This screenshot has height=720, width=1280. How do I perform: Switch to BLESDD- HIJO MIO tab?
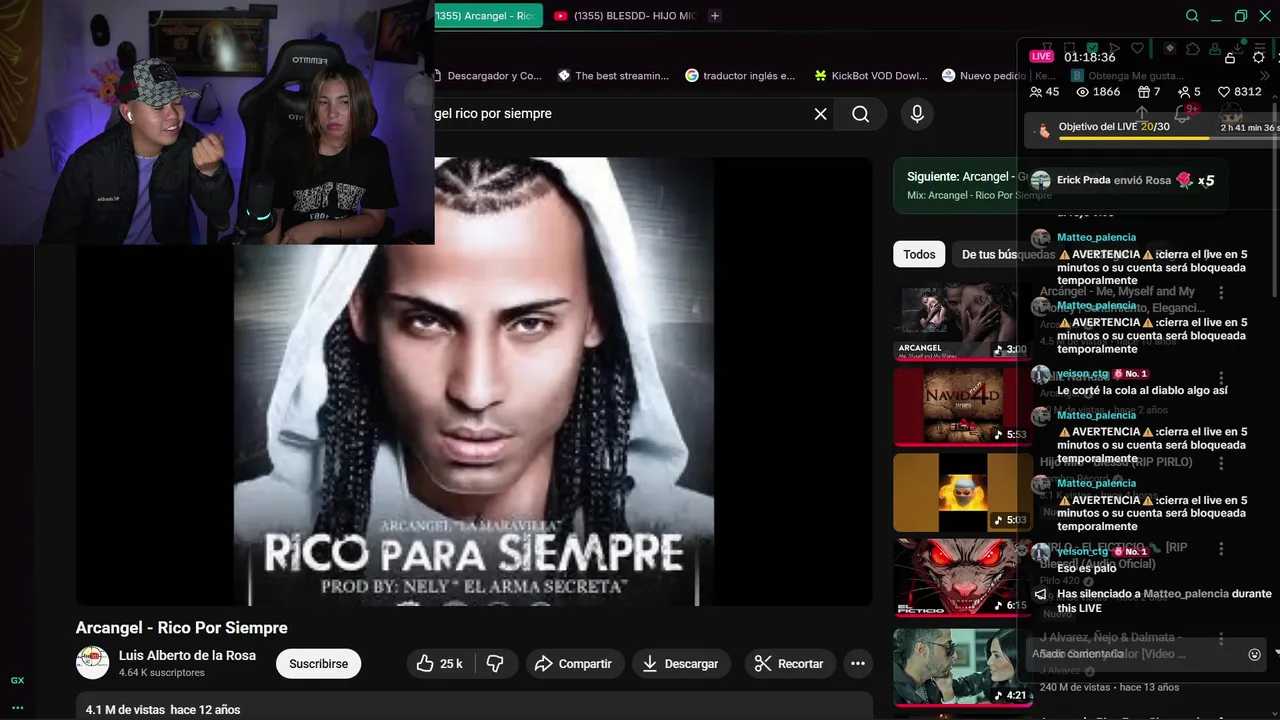pyautogui.click(x=624, y=16)
